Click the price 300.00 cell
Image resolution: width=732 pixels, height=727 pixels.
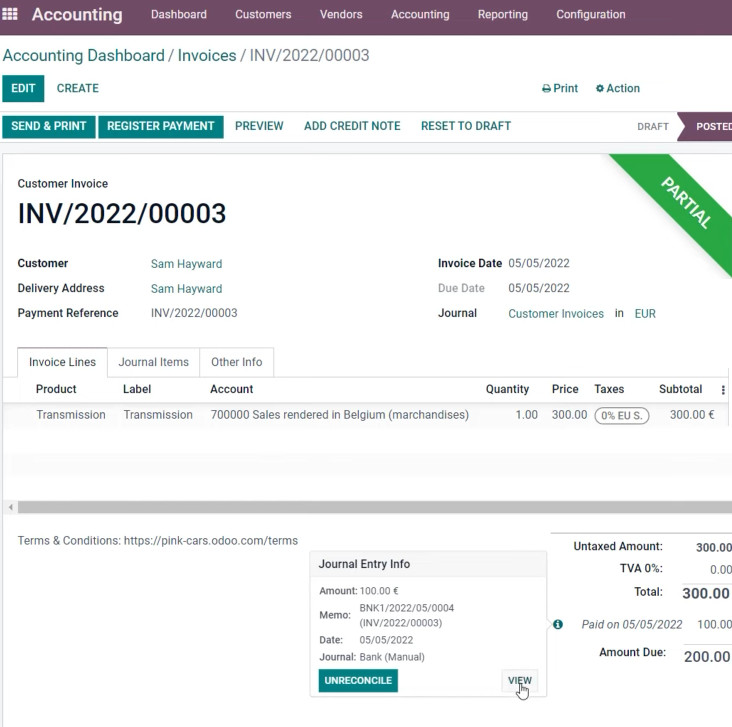pos(570,415)
